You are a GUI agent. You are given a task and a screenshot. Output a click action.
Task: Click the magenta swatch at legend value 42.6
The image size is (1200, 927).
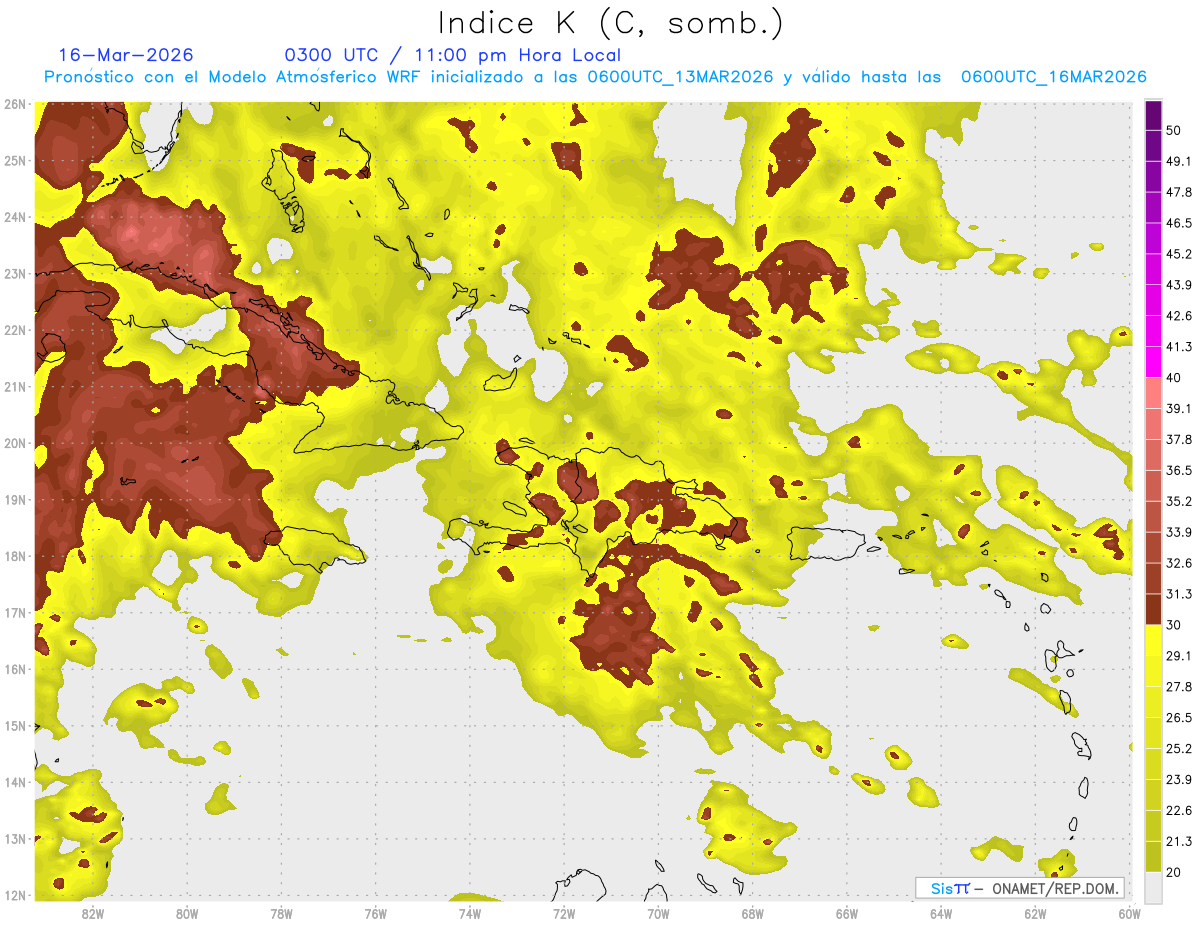(x=1153, y=331)
